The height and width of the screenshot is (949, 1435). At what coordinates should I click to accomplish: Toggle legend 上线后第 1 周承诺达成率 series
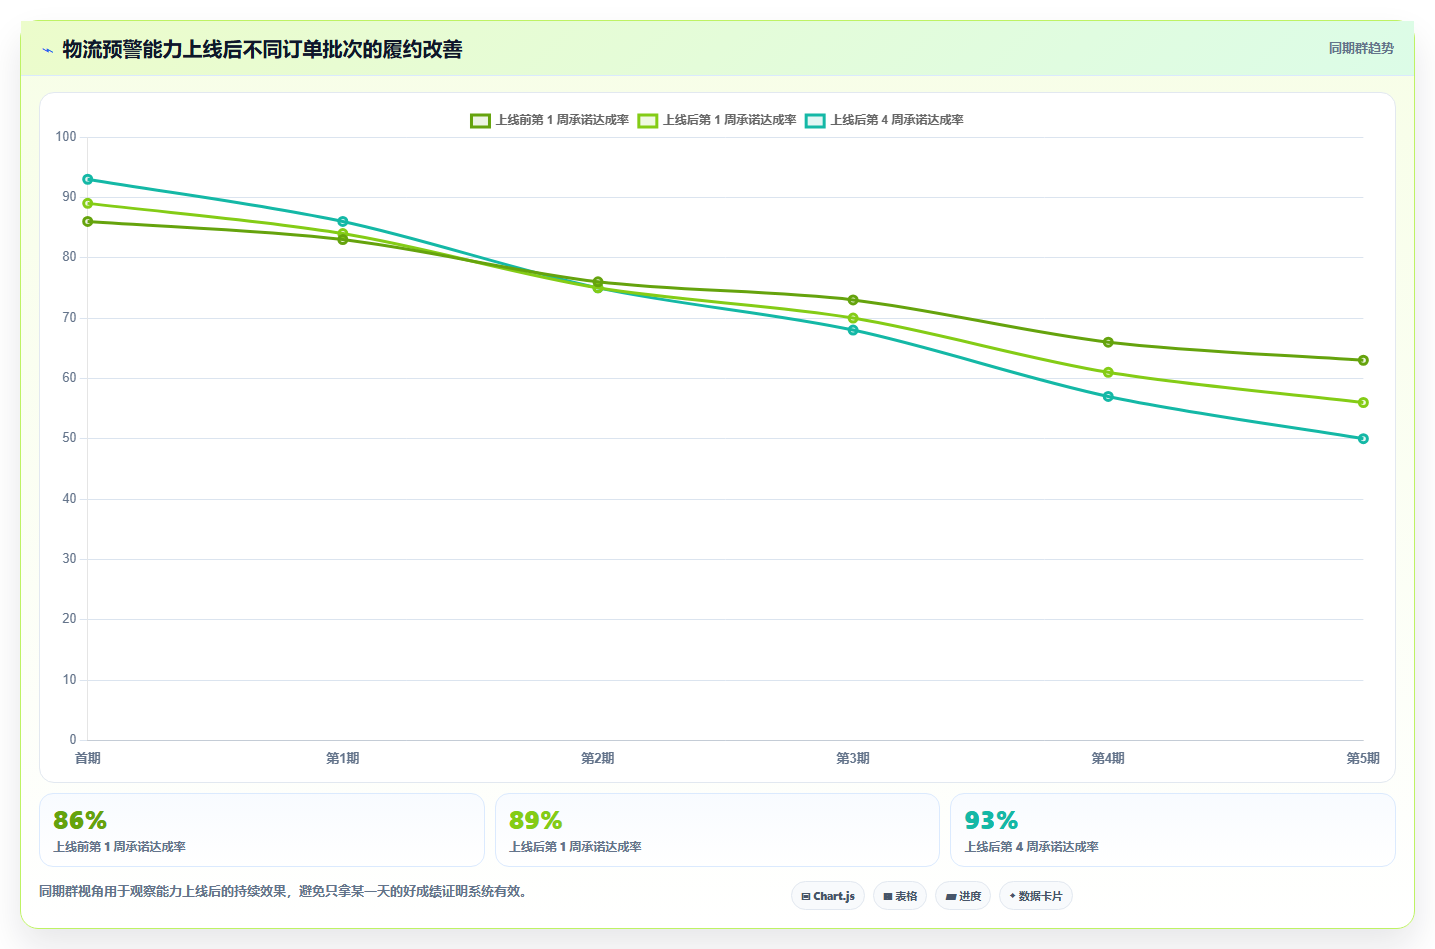tap(717, 120)
